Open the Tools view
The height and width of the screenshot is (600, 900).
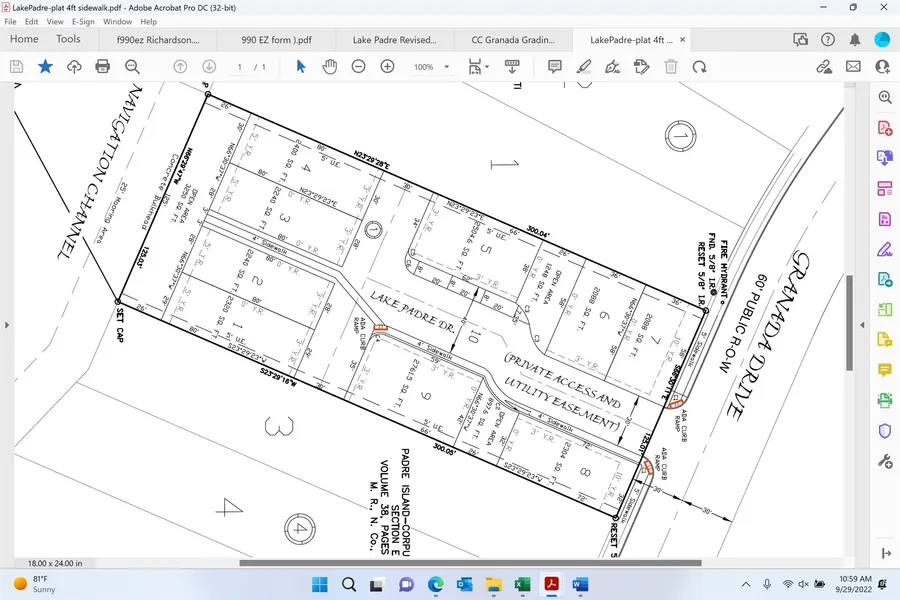tap(68, 39)
